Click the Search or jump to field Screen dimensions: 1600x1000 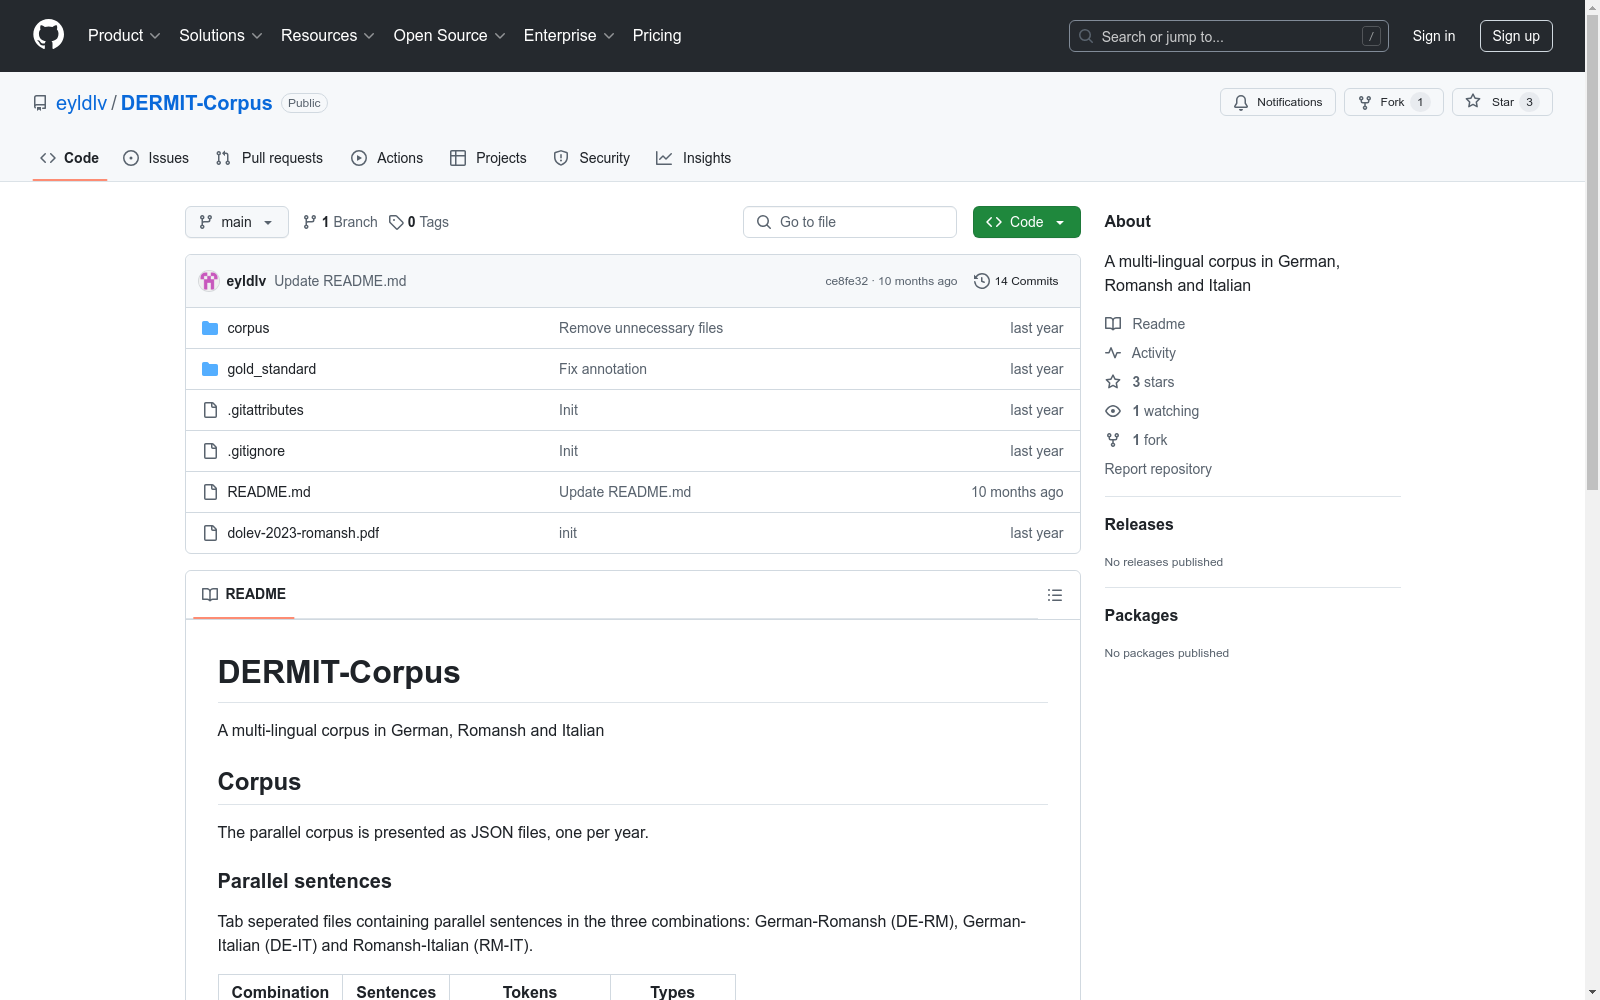1229,36
